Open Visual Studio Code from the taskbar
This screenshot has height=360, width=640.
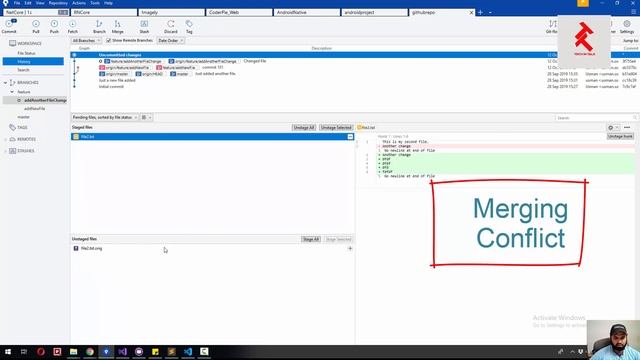click(188, 351)
